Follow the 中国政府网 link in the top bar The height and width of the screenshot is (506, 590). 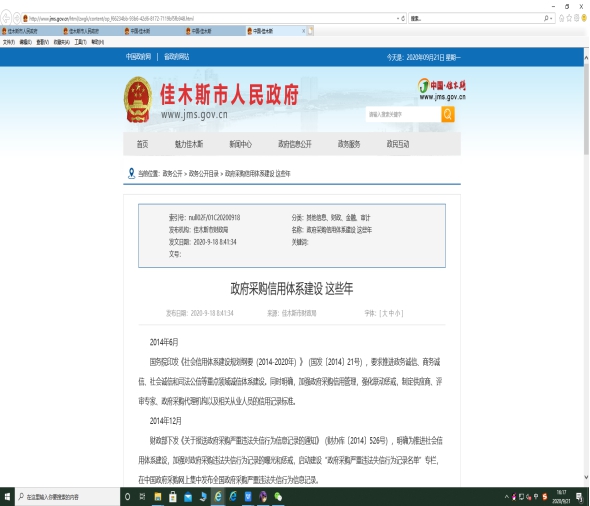click(x=138, y=57)
